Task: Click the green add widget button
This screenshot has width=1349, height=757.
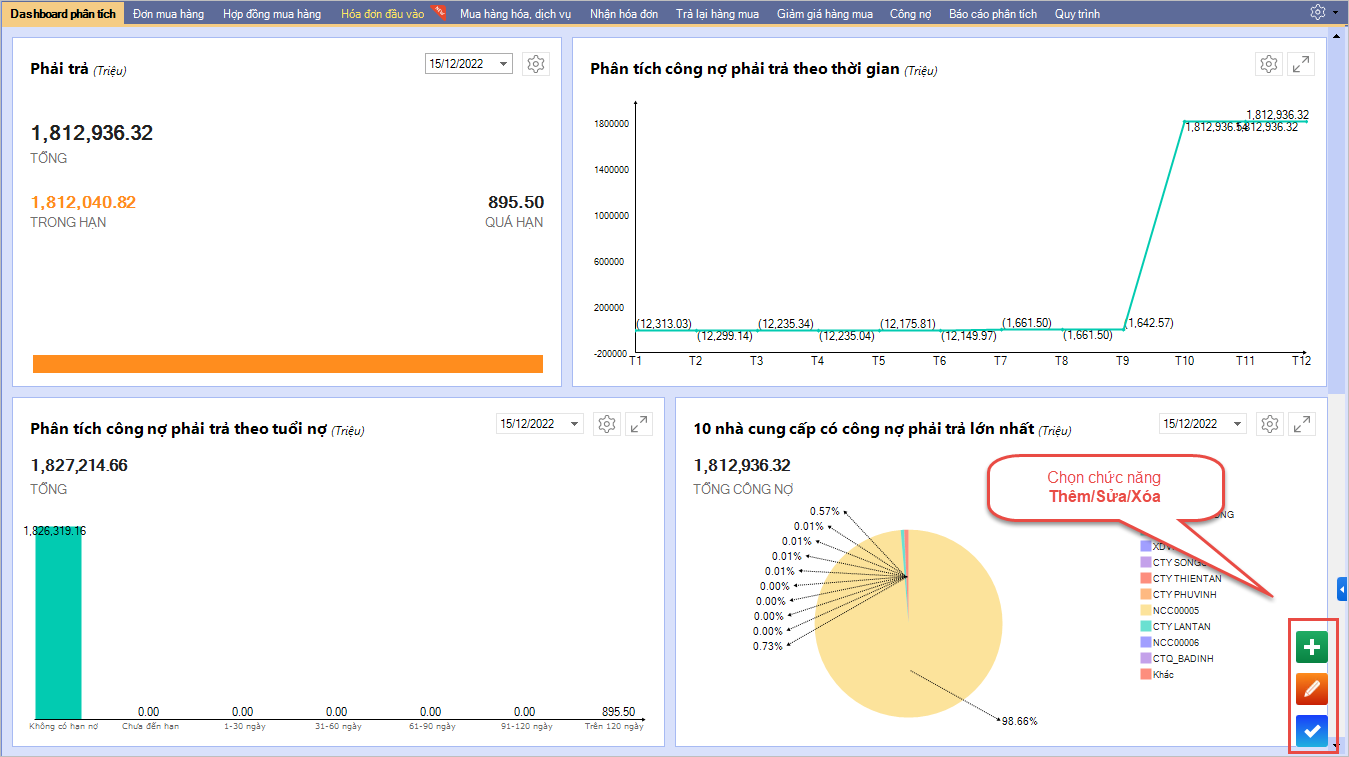Action: [1311, 647]
